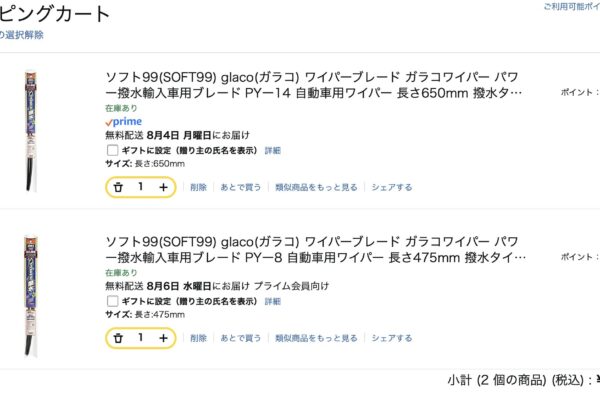Increase quantity of the 475mm wiper
This screenshot has height=400, width=600.
[x=163, y=339]
